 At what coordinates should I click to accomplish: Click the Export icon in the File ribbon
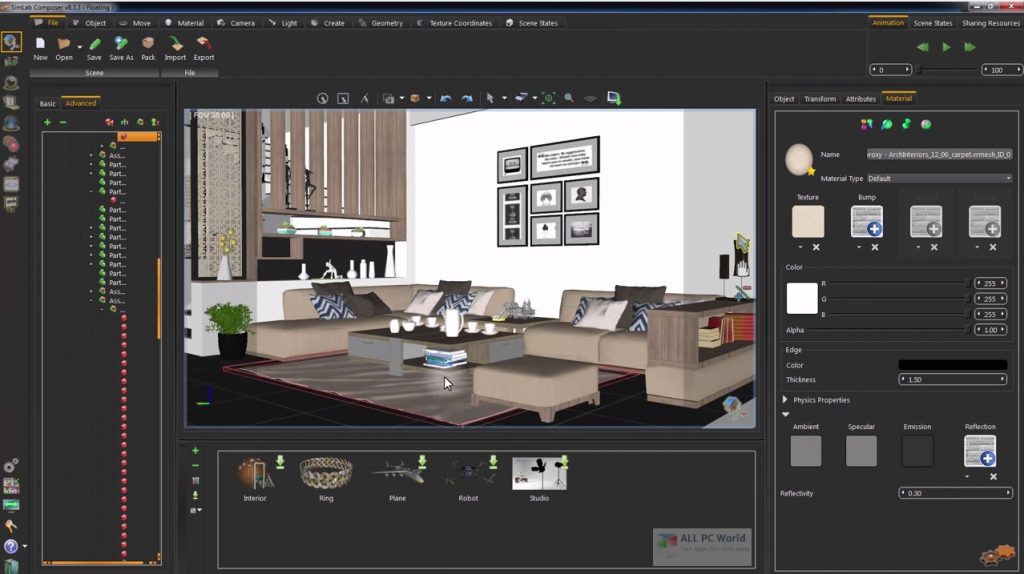pyautogui.click(x=204, y=44)
